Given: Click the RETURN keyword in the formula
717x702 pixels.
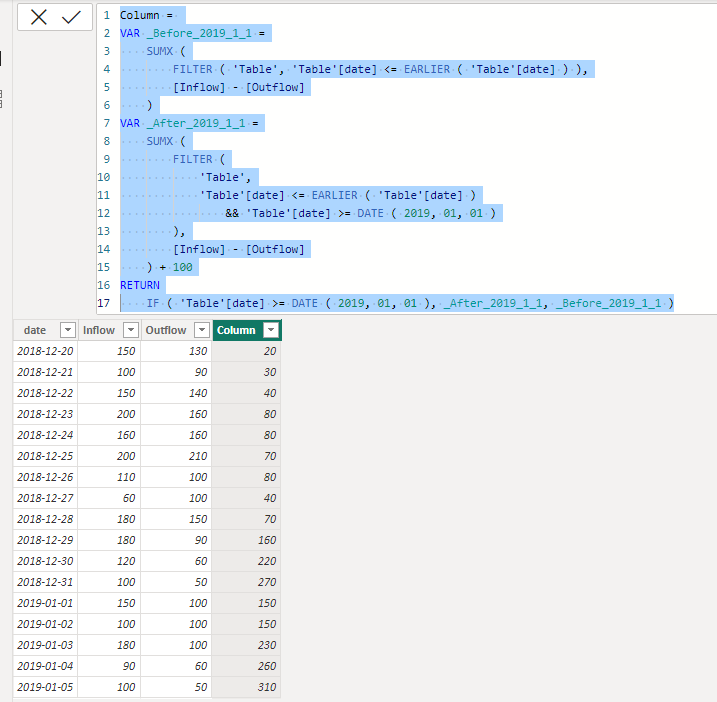Looking at the screenshot, I should point(140,285).
